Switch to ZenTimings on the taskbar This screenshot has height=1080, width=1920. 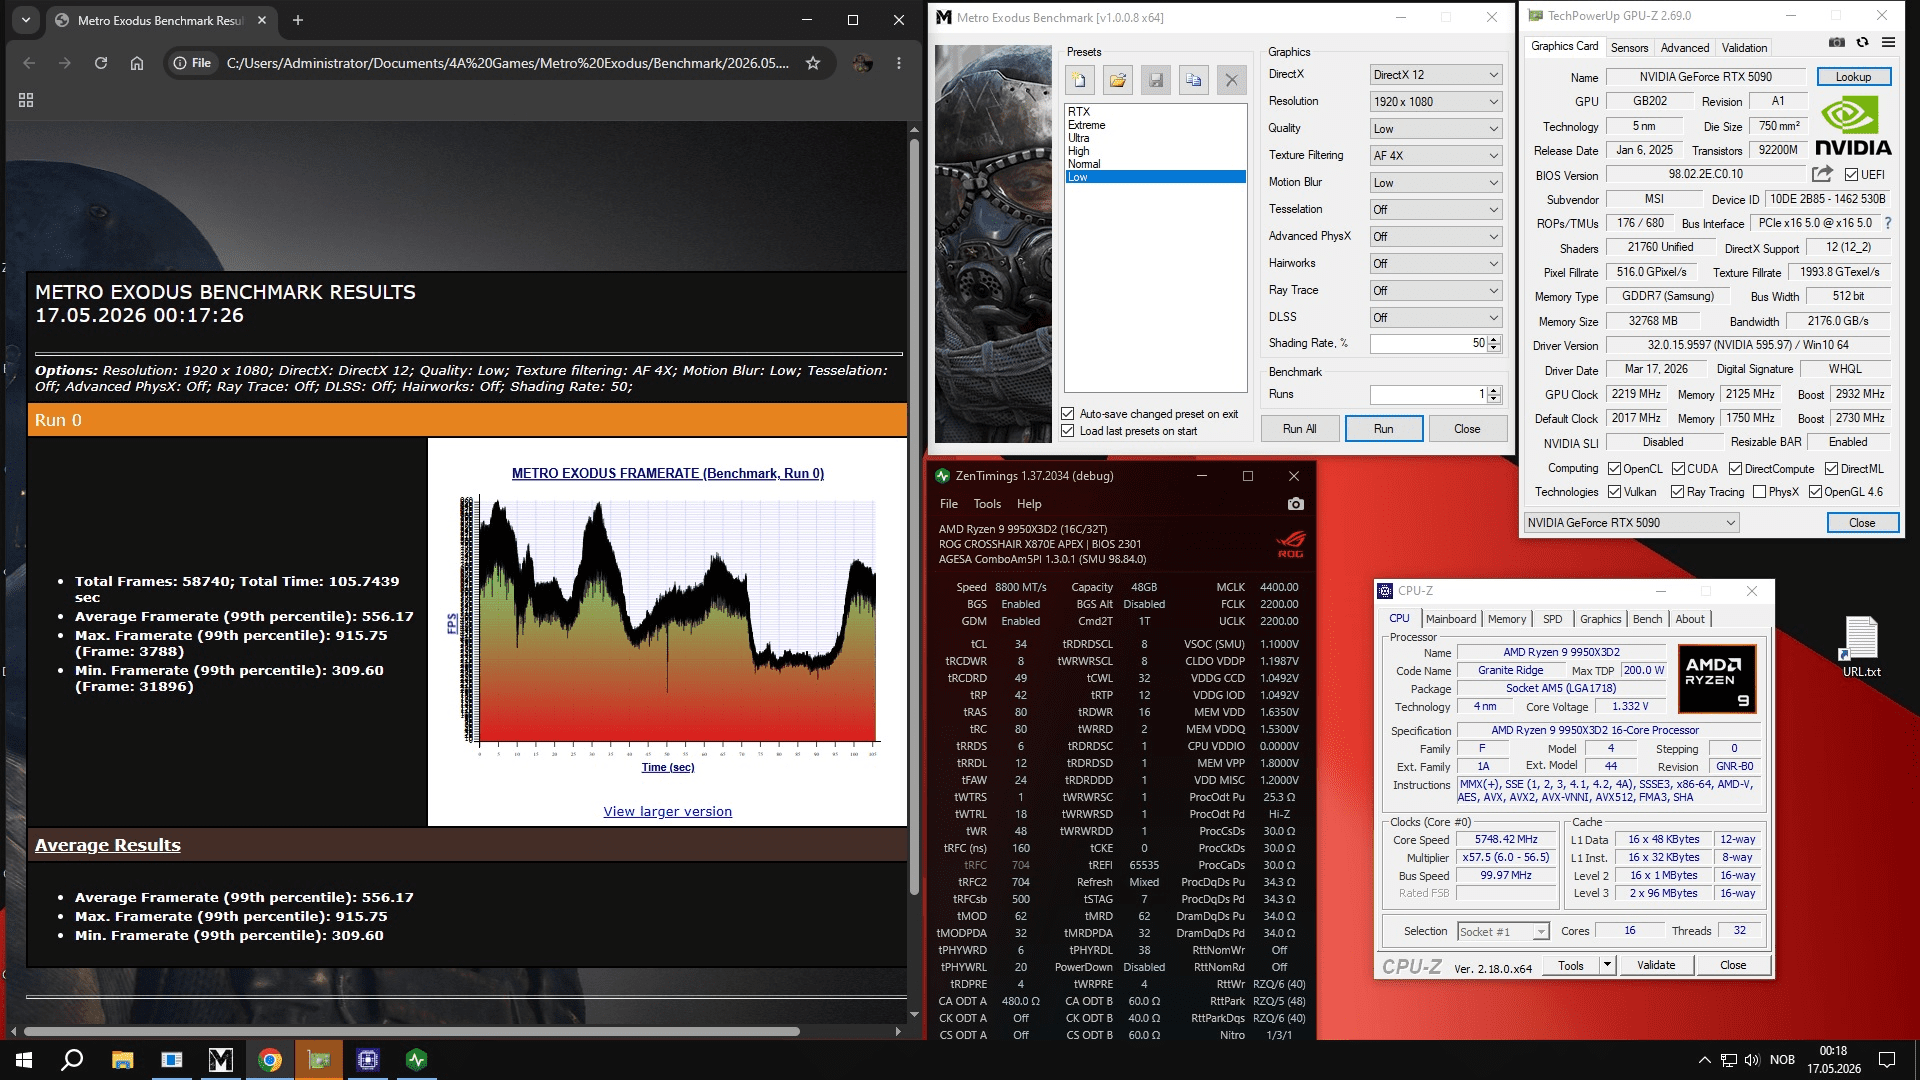point(417,1060)
